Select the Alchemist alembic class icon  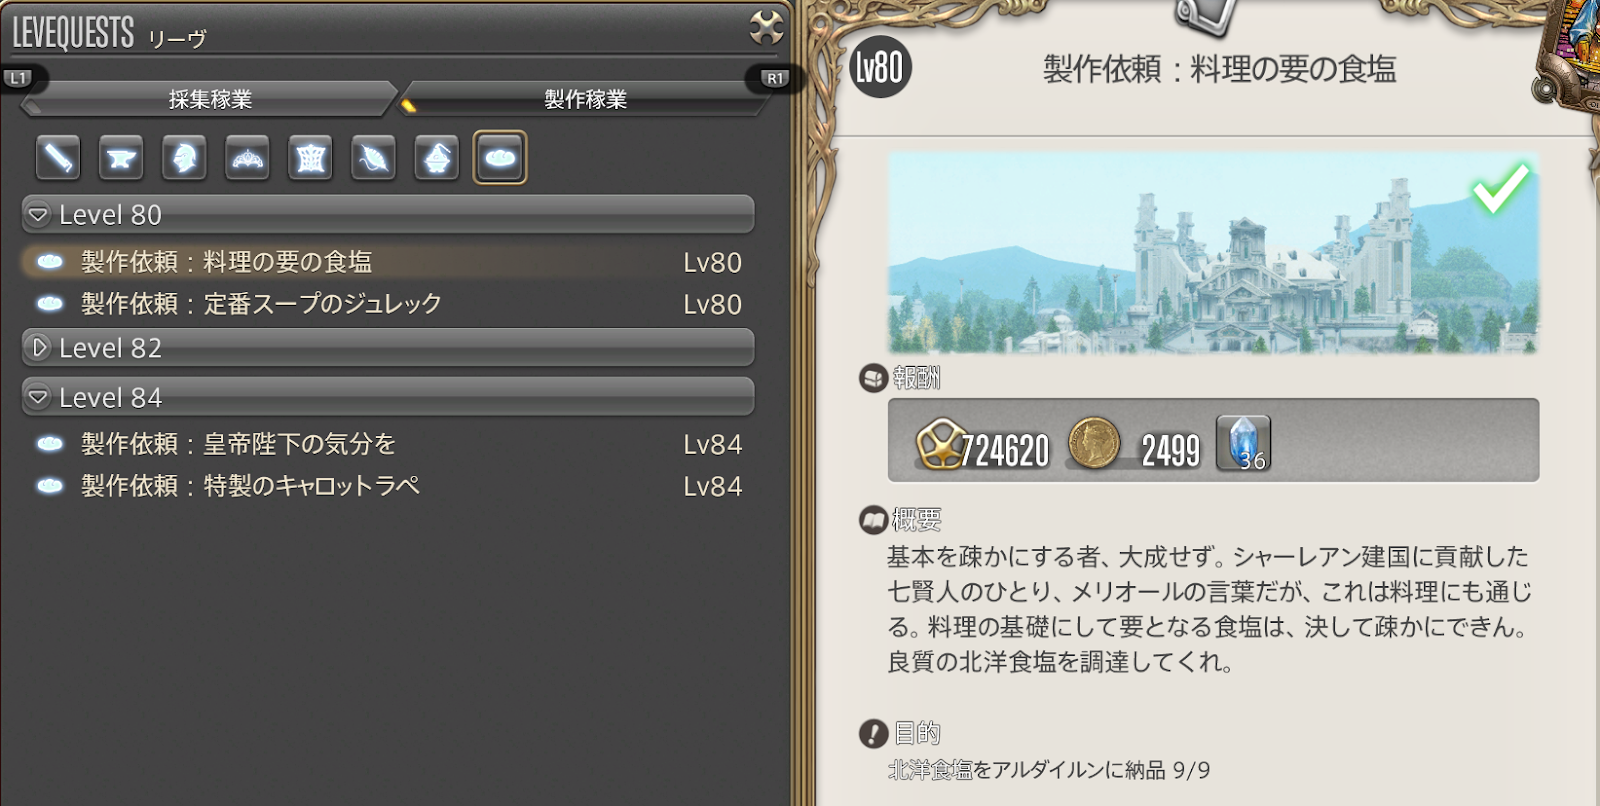coord(437,157)
